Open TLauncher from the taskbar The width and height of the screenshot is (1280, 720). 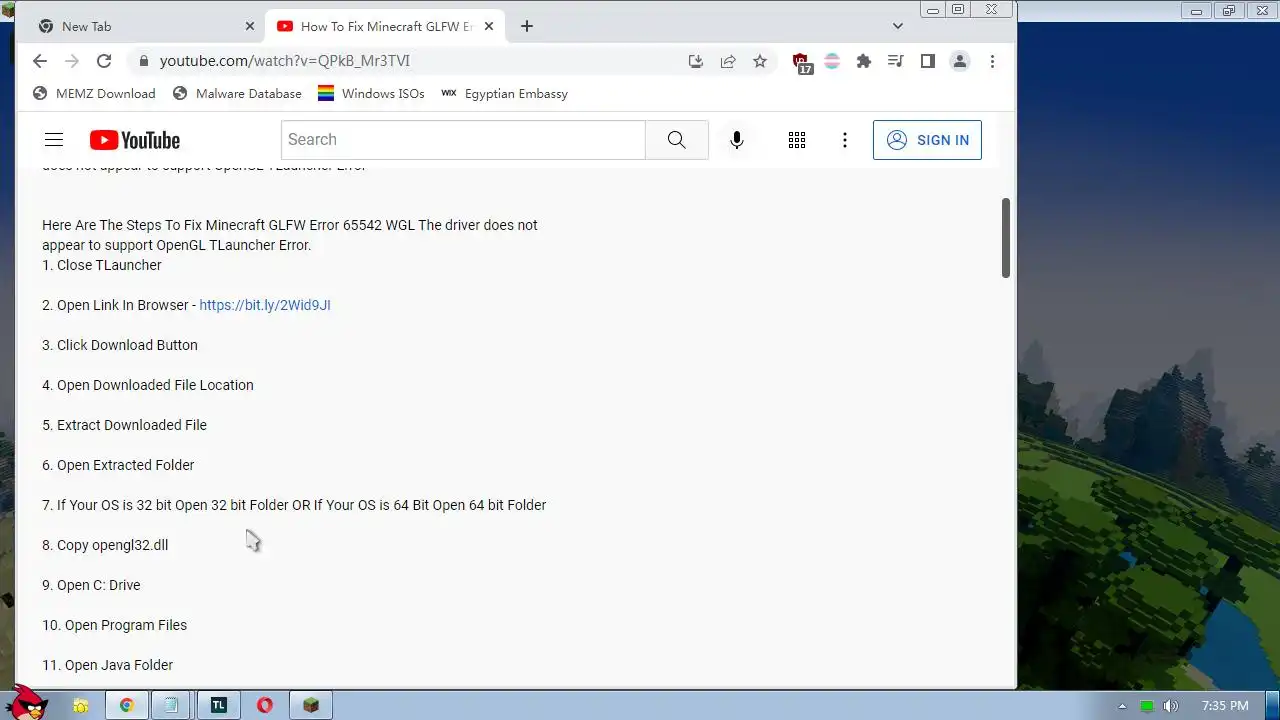[219, 705]
